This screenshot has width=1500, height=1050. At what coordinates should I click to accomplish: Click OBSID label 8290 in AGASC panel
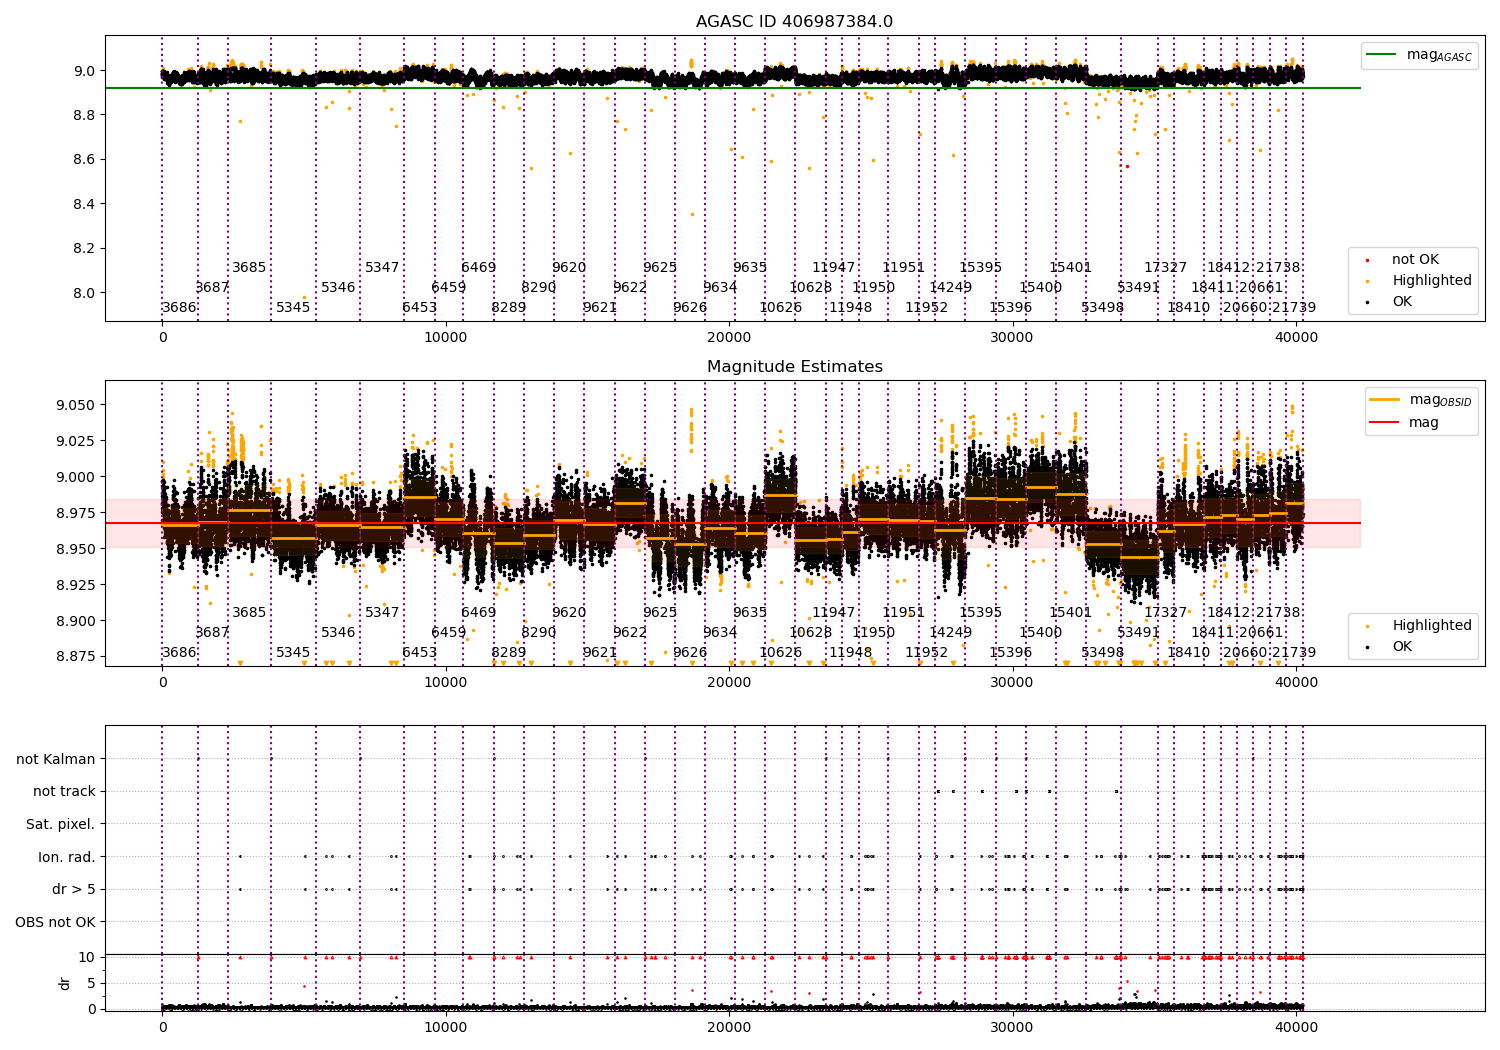point(538,287)
